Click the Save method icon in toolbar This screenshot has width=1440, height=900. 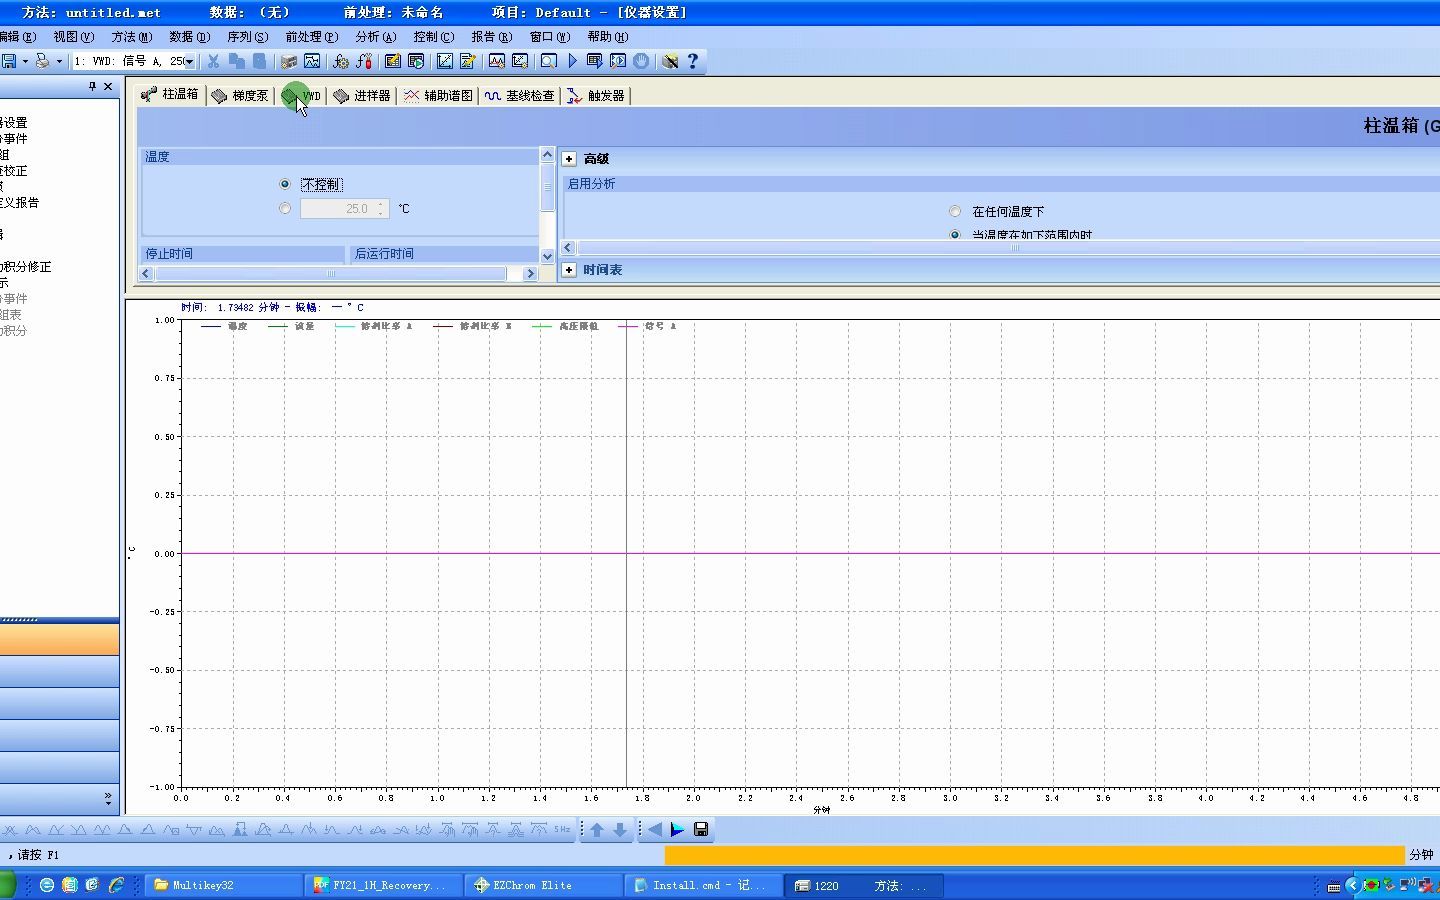click(x=9, y=61)
